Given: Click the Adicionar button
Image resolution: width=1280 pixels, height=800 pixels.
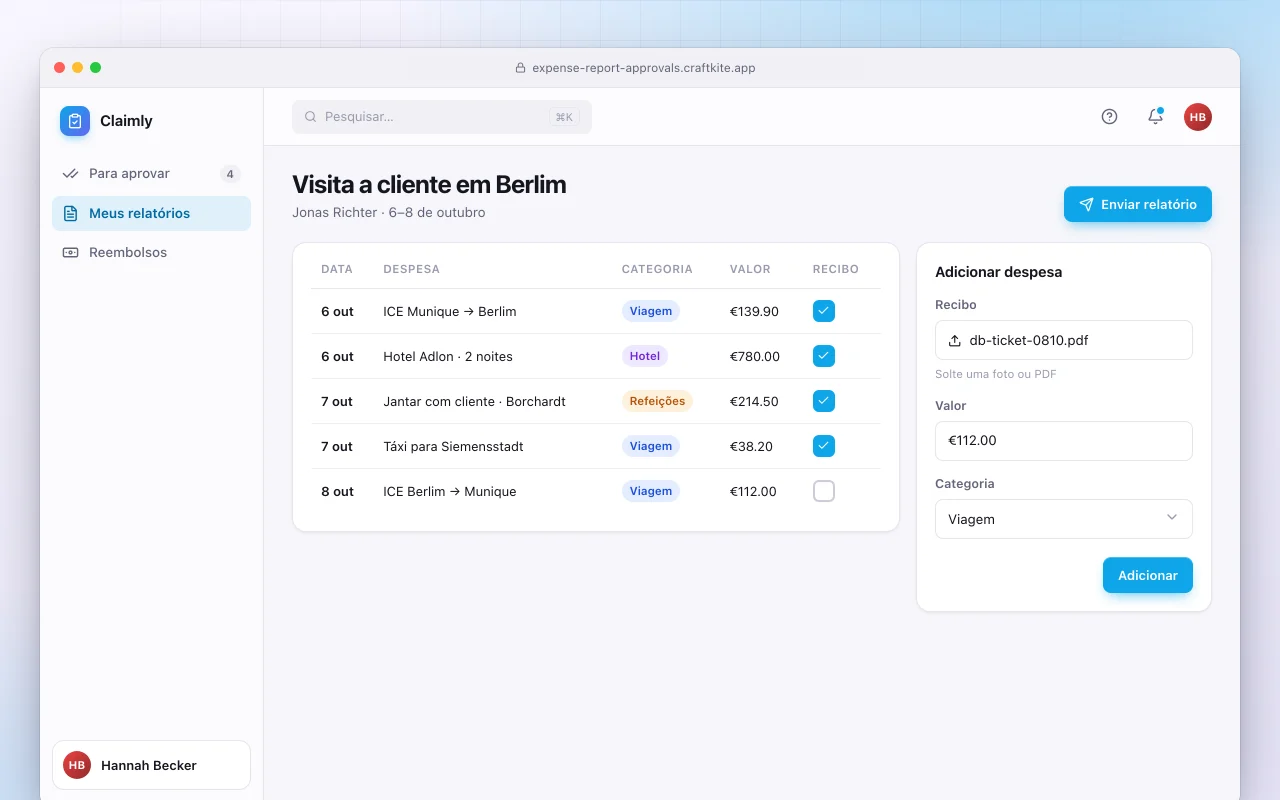Looking at the screenshot, I should (x=1148, y=575).
